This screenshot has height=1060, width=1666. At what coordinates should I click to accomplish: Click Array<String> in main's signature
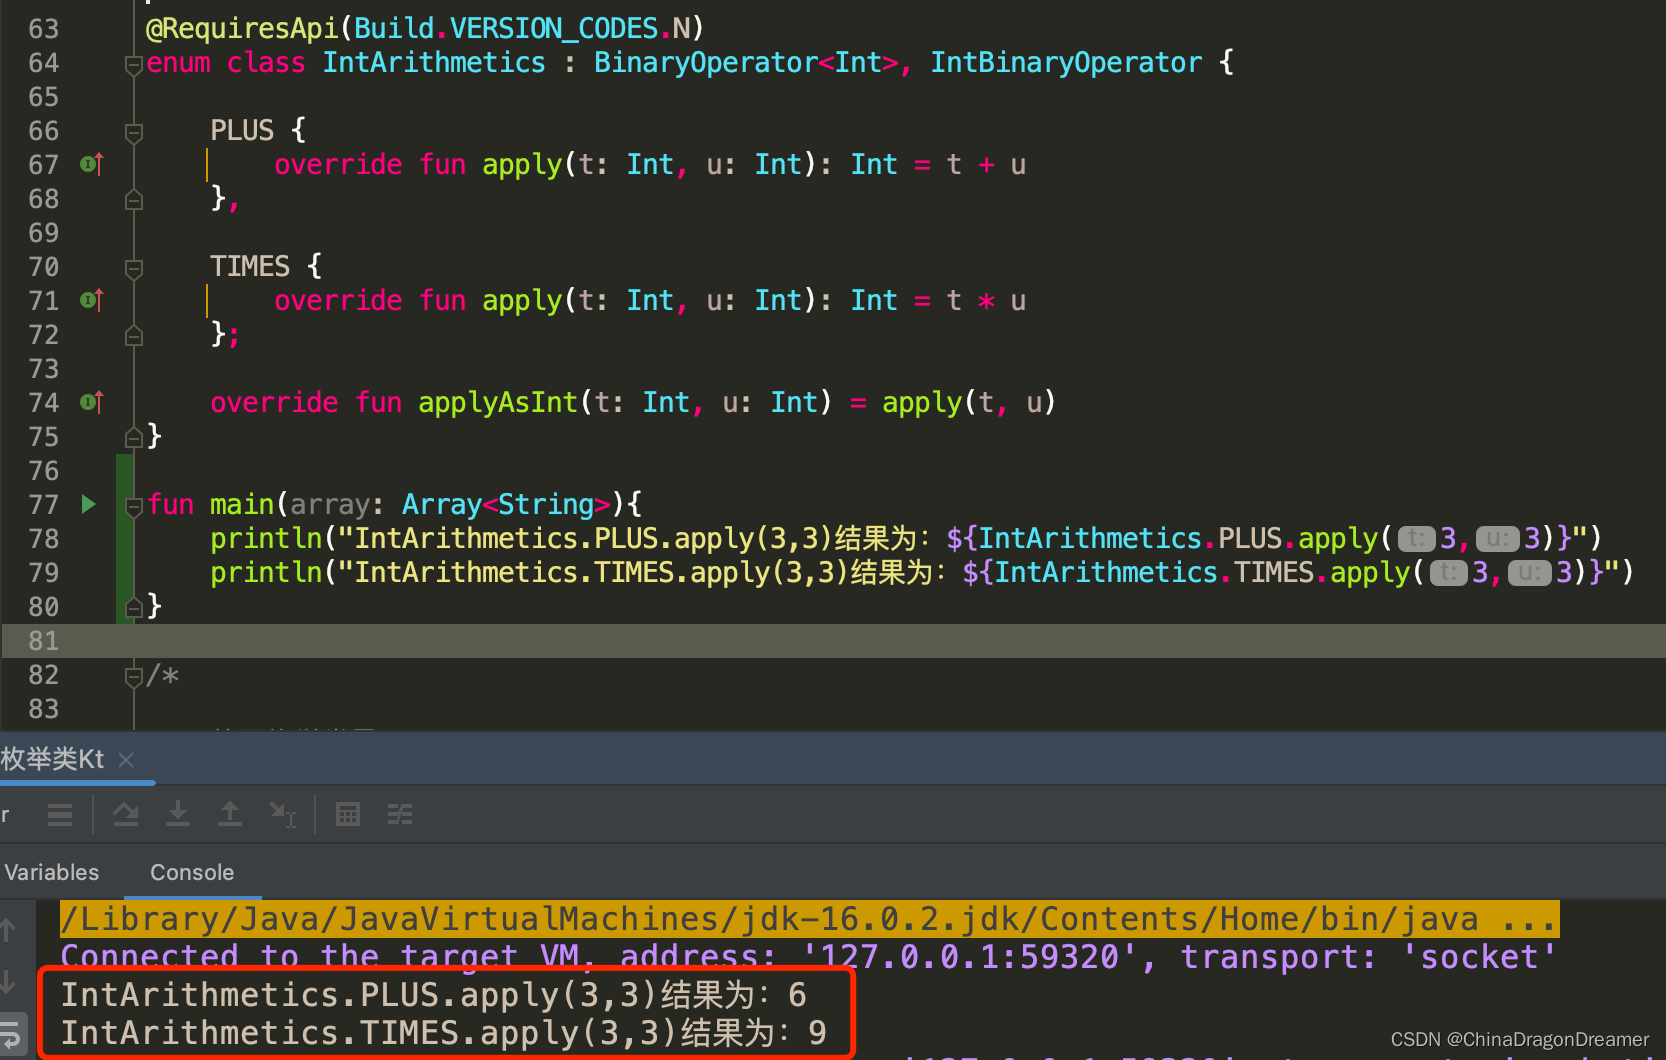(x=506, y=504)
